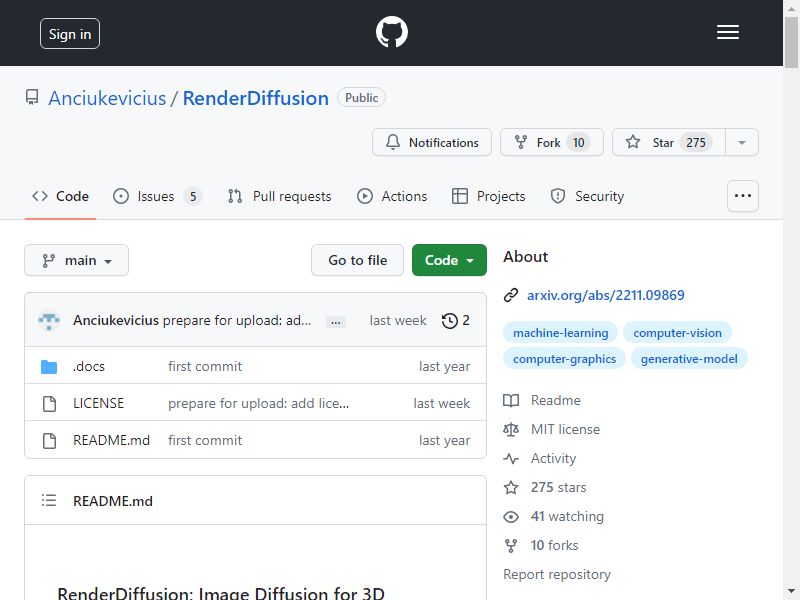
Task: Click the Sign in button
Action: [70, 34]
